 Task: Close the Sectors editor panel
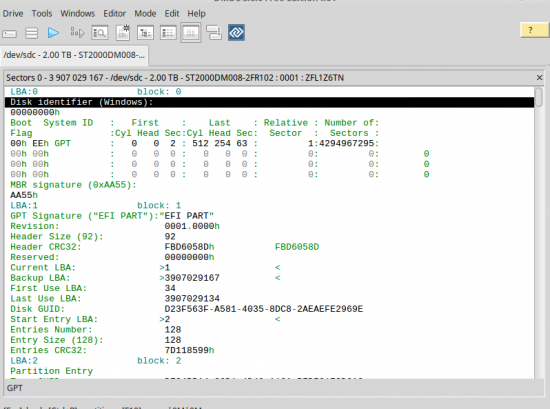pos(539,78)
